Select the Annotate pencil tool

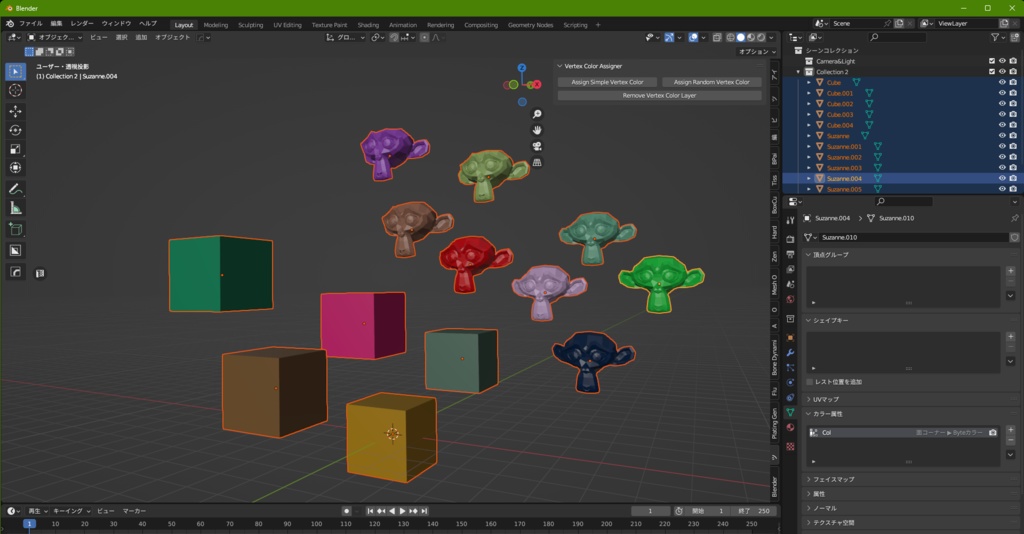pyautogui.click(x=16, y=189)
